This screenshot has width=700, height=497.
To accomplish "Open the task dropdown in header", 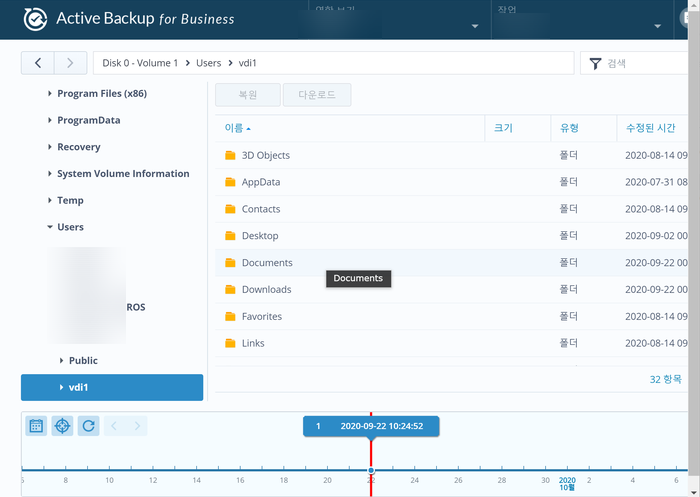I will coord(657,26).
